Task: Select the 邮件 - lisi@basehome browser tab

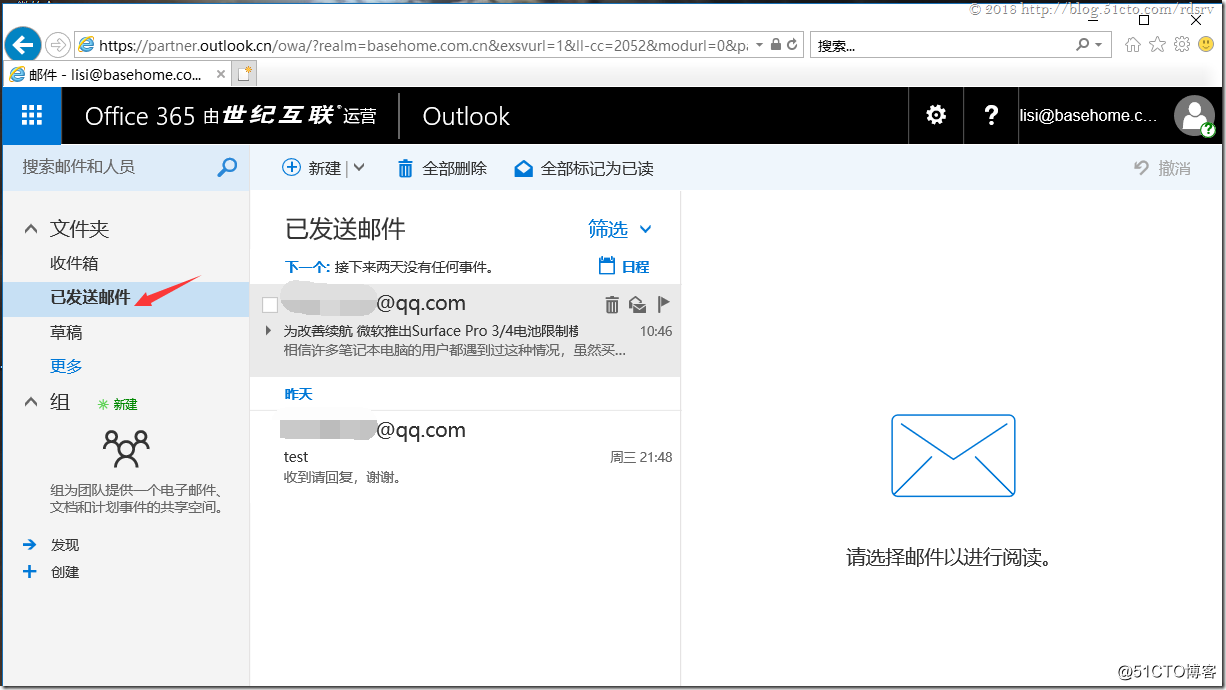Action: coord(116,74)
